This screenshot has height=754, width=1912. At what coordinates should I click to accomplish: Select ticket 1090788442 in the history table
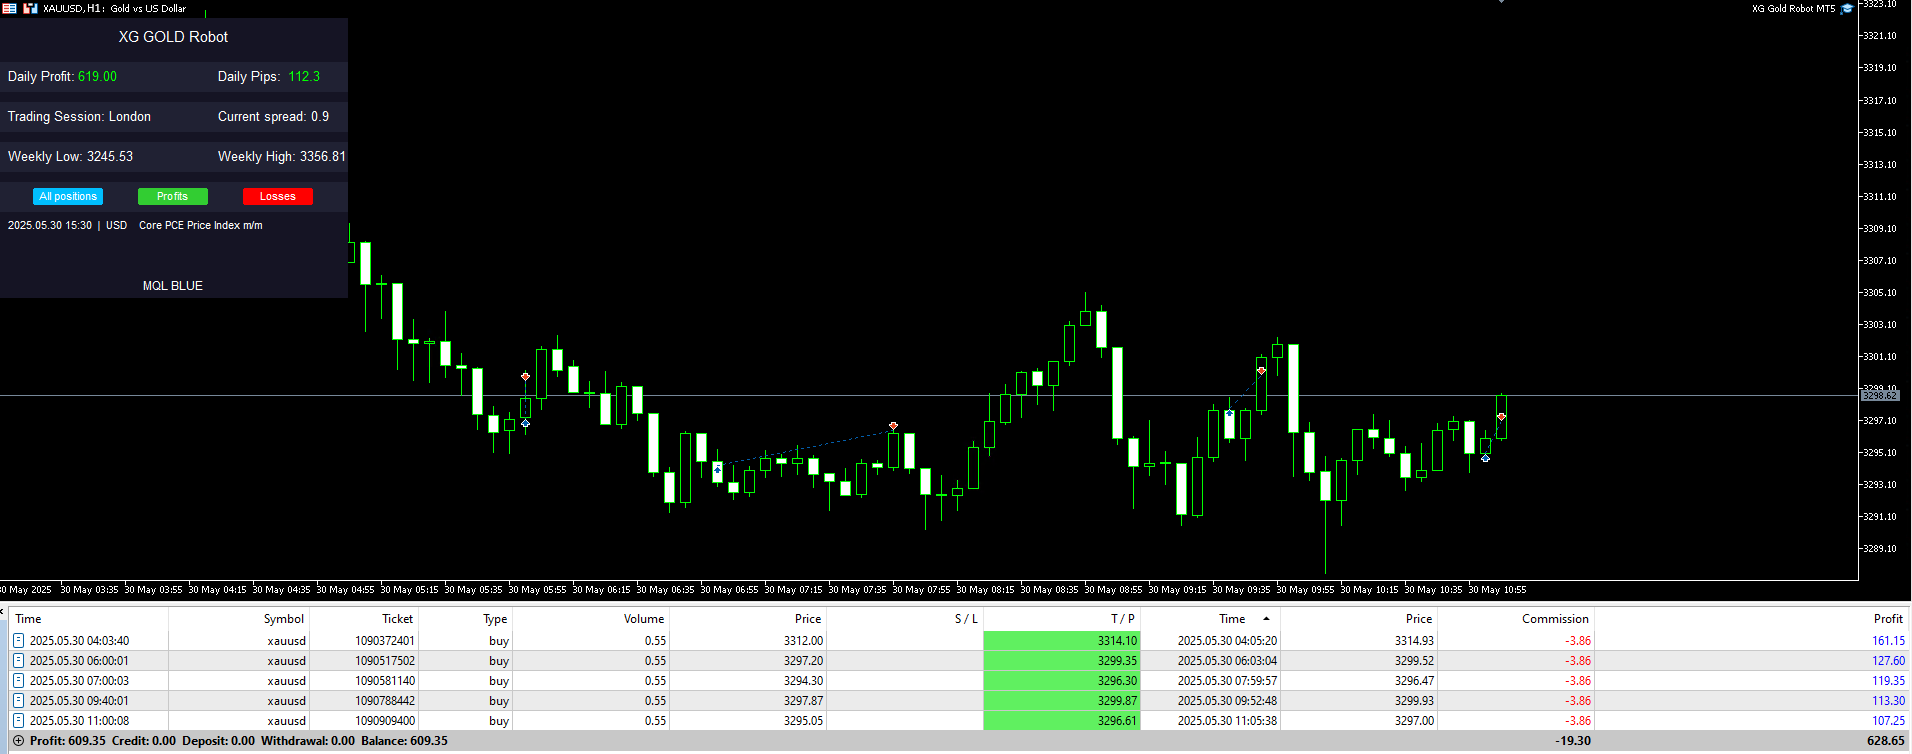(x=385, y=701)
